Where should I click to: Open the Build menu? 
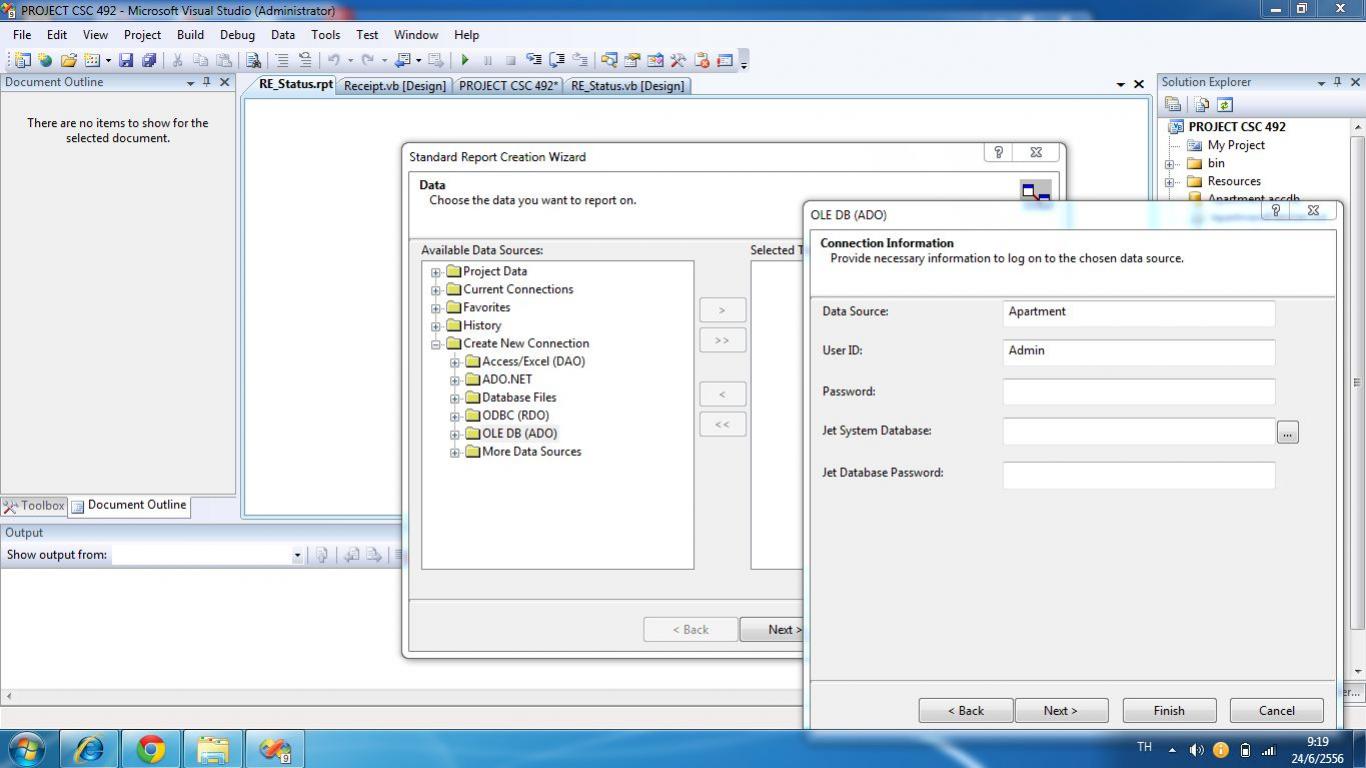click(x=190, y=34)
